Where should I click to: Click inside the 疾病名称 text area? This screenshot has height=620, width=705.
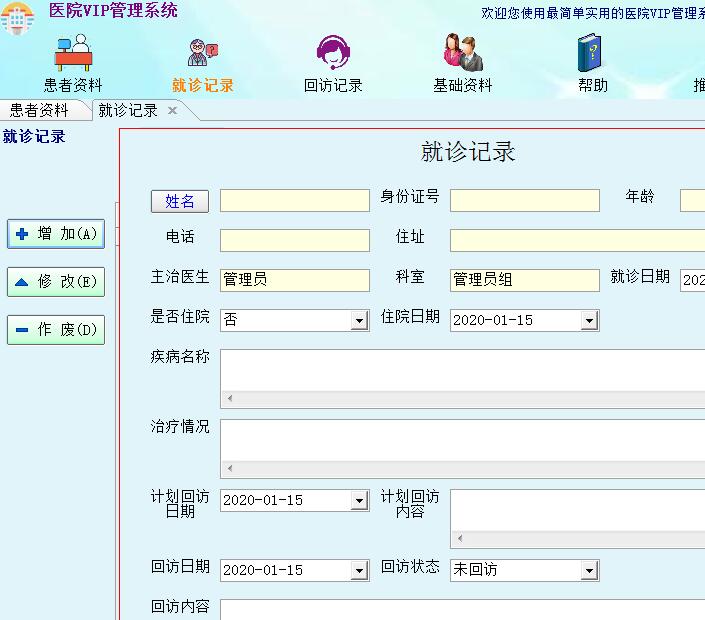click(463, 370)
